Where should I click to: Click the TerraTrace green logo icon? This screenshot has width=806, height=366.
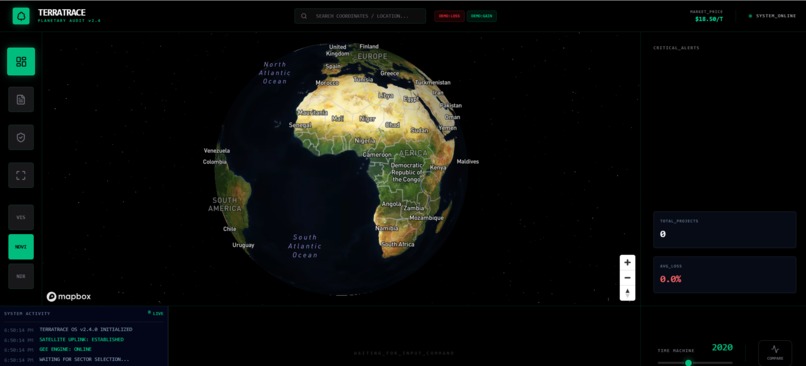coord(21,16)
